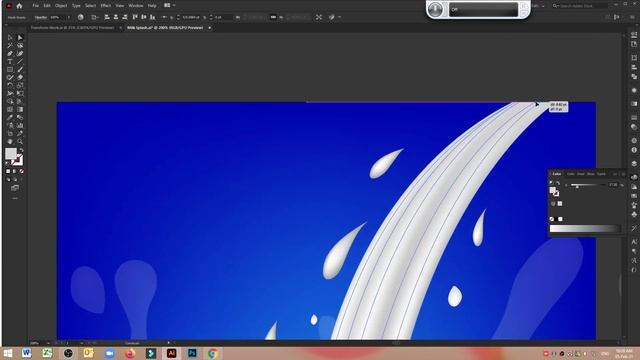640x360 pixels.
Task: Select the Lasso tool
Action: point(20,45)
